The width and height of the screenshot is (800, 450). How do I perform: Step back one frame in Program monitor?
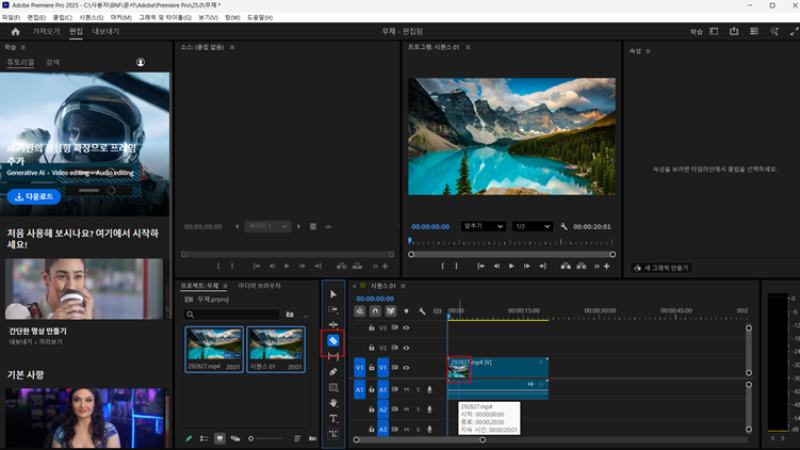pos(496,266)
